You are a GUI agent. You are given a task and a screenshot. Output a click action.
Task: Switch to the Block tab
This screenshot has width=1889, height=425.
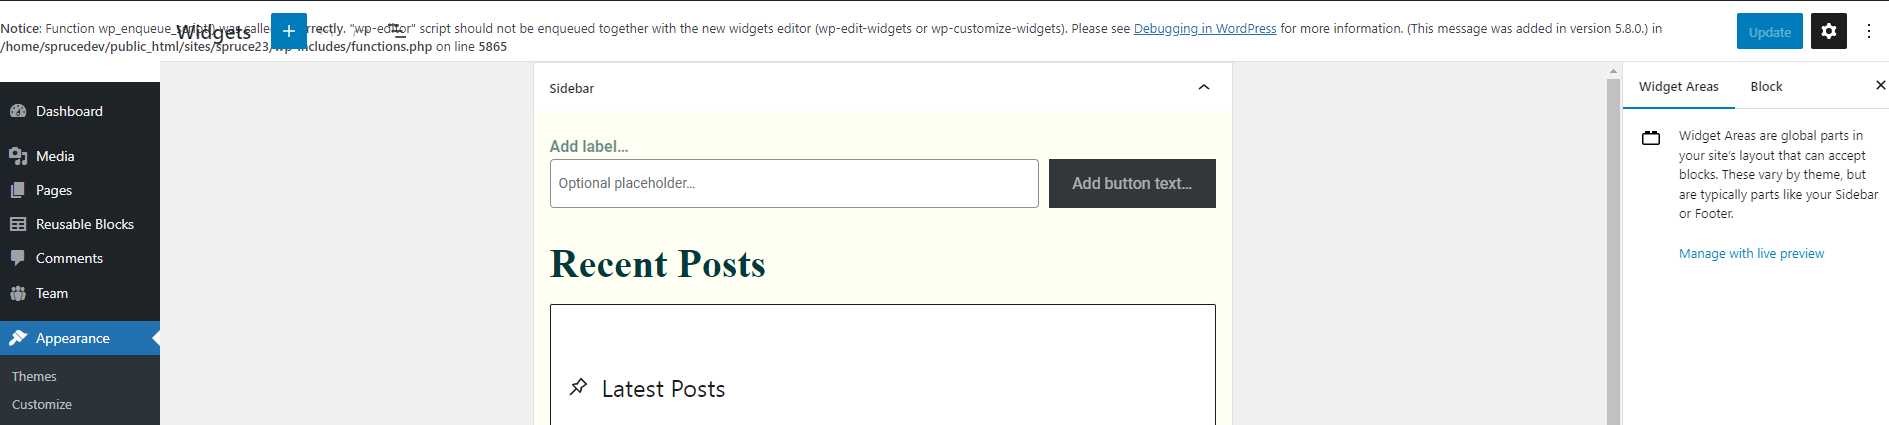pos(1766,87)
